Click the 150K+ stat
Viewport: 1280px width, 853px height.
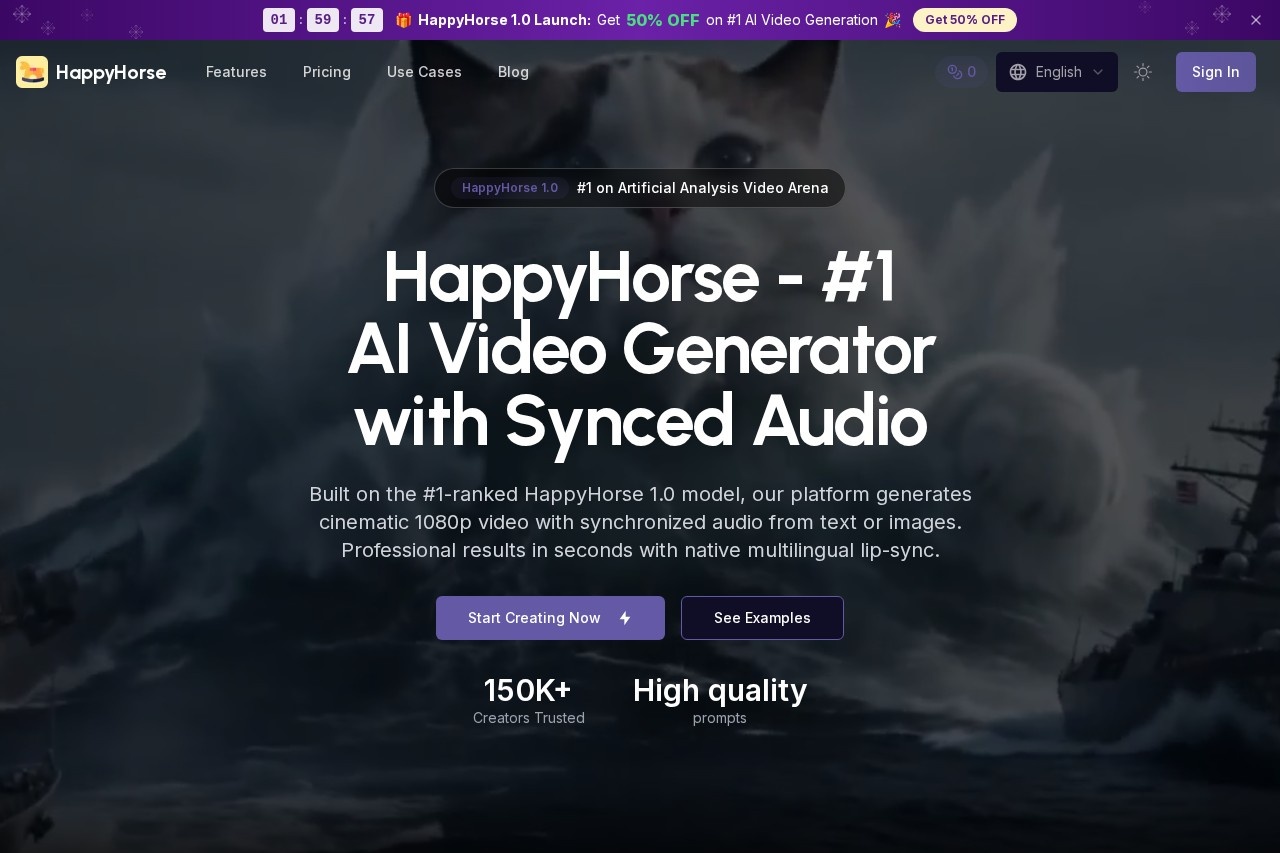pos(528,690)
